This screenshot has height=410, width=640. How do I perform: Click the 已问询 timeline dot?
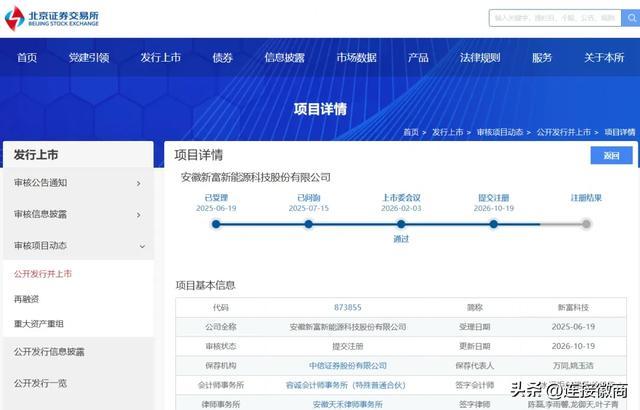tap(309, 224)
